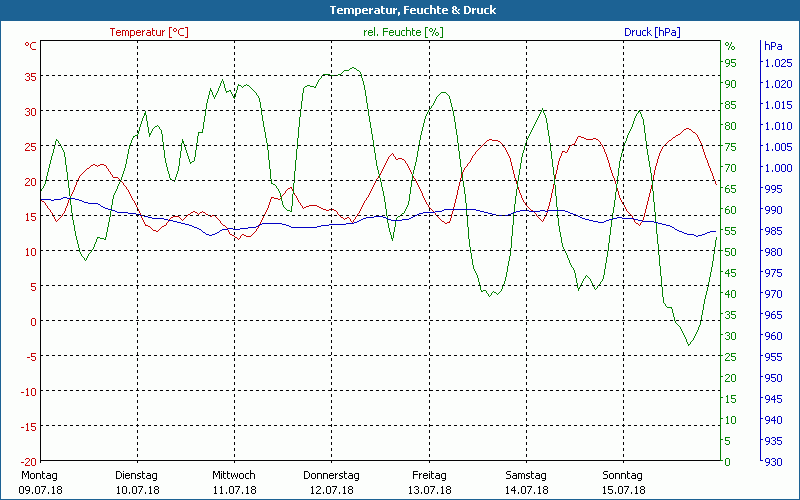Click the date '10.07.18'
Viewport: 800px width, 500px height.
pyautogui.click(x=137, y=490)
